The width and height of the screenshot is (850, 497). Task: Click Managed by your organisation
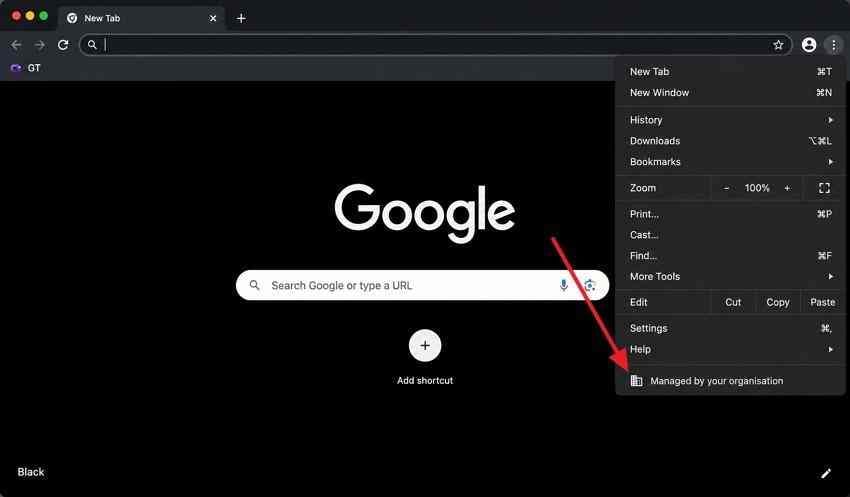[x=730, y=381]
